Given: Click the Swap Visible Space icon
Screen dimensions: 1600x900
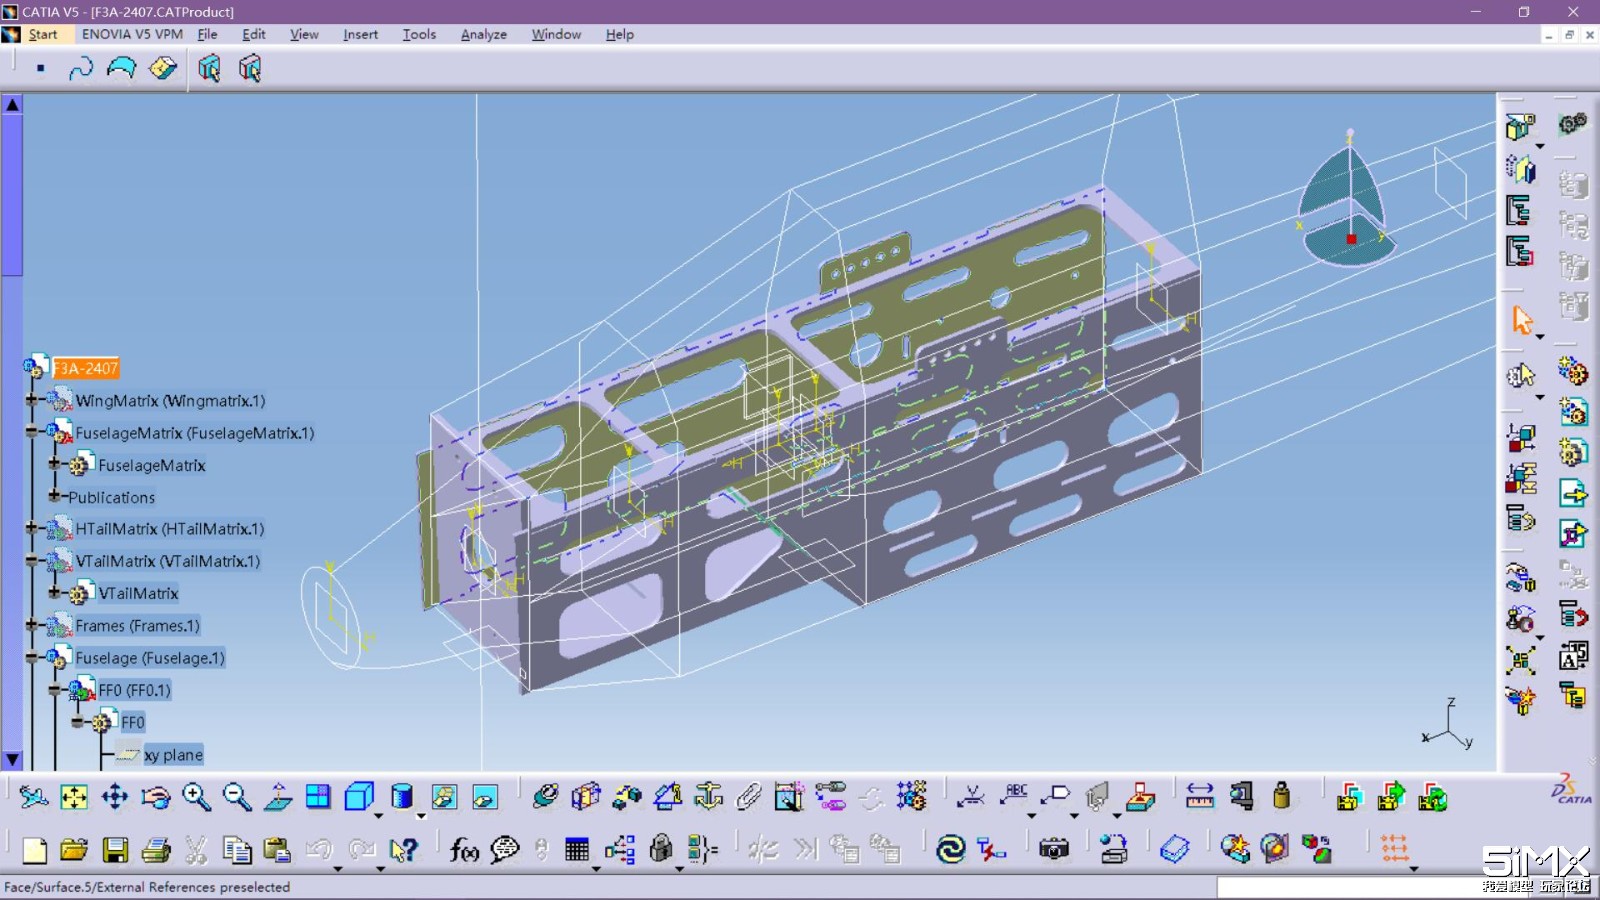Looking at the screenshot, I should [x=485, y=797].
